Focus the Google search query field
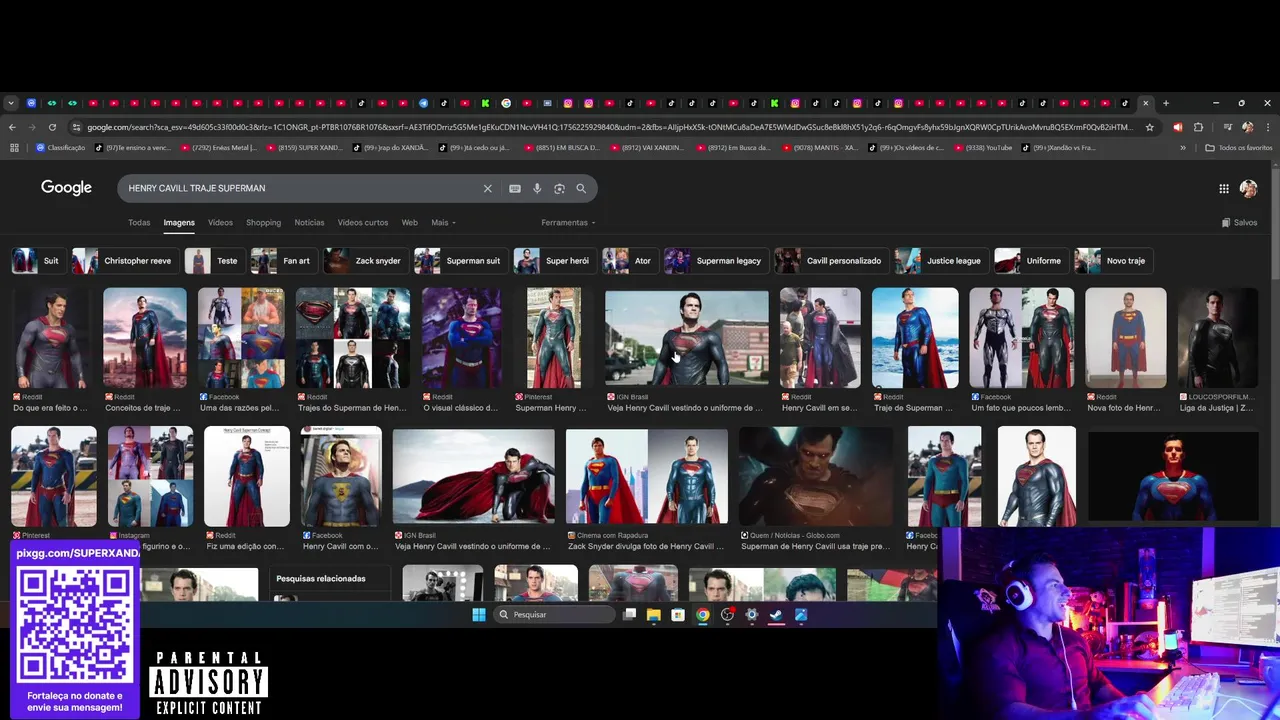The height and width of the screenshot is (720, 1280). (x=300, y=188)
